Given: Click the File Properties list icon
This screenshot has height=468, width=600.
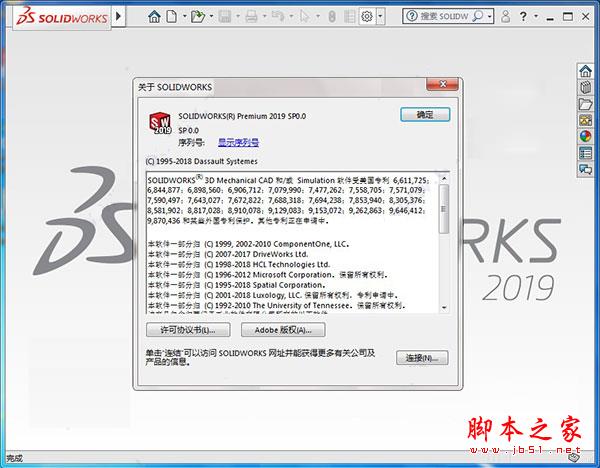Looking at the screenshot, I should [349, 16].
